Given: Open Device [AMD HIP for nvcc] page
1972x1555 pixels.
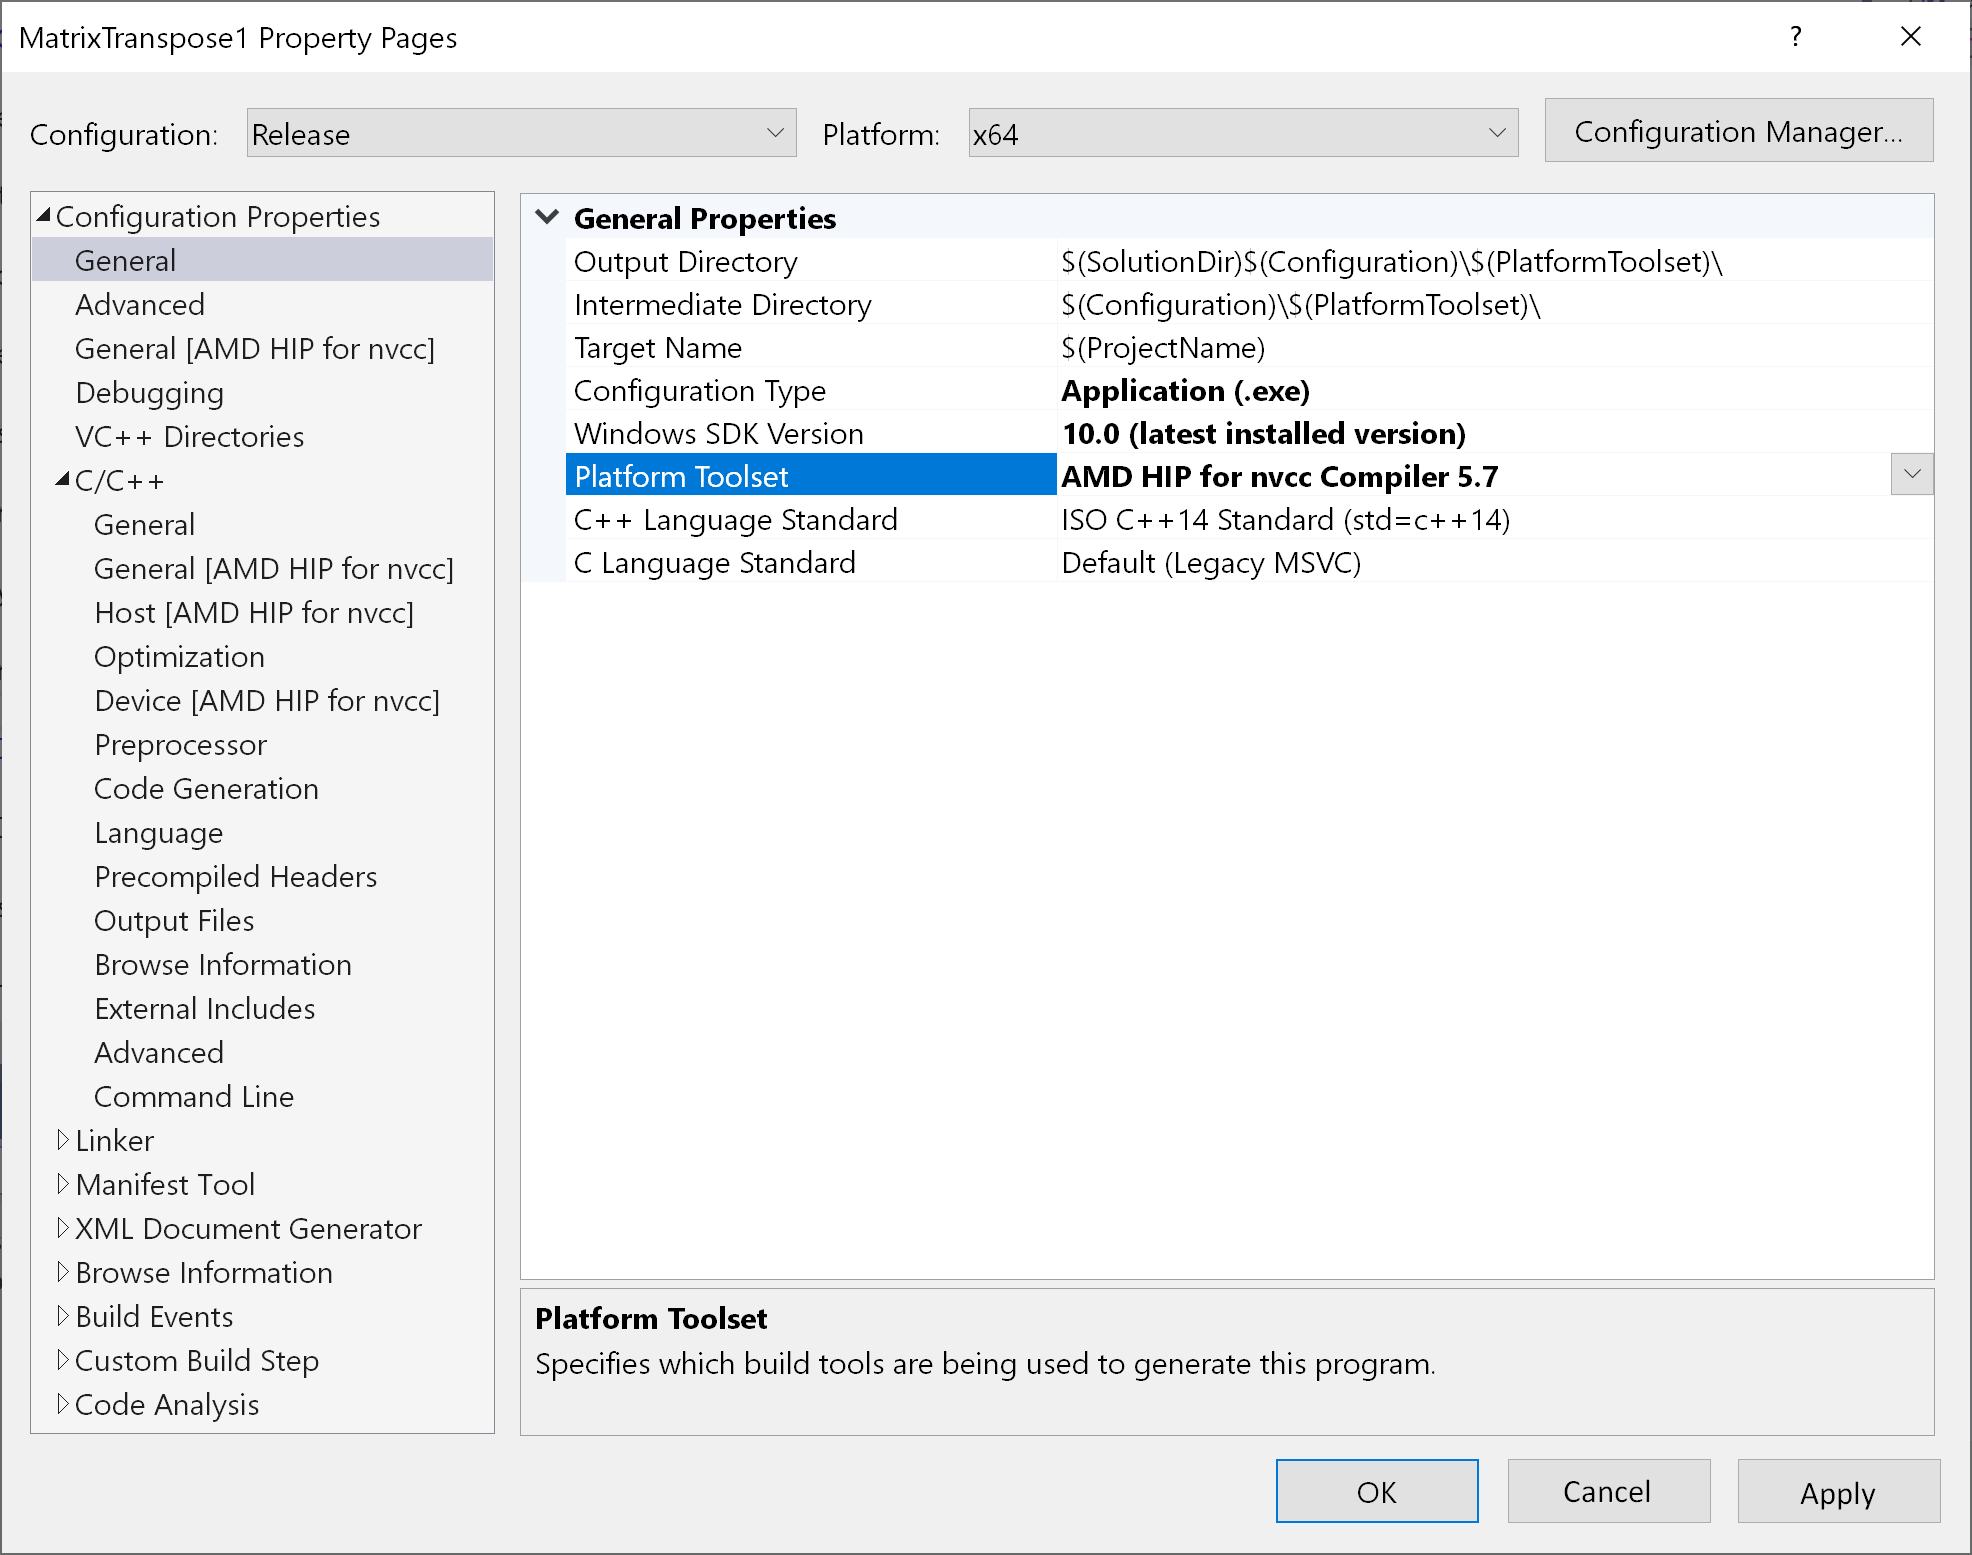Looking at the screenshot, I should 267,700.
